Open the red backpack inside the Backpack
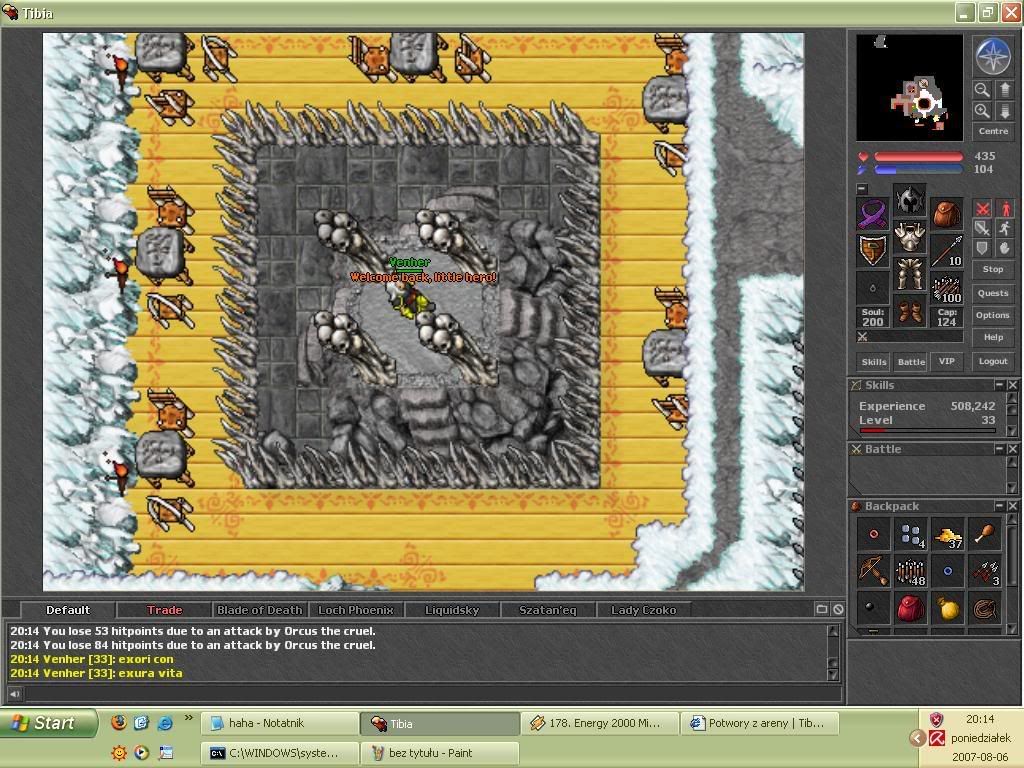Viewport: 1024px width, 768px height. pos(910,607)
